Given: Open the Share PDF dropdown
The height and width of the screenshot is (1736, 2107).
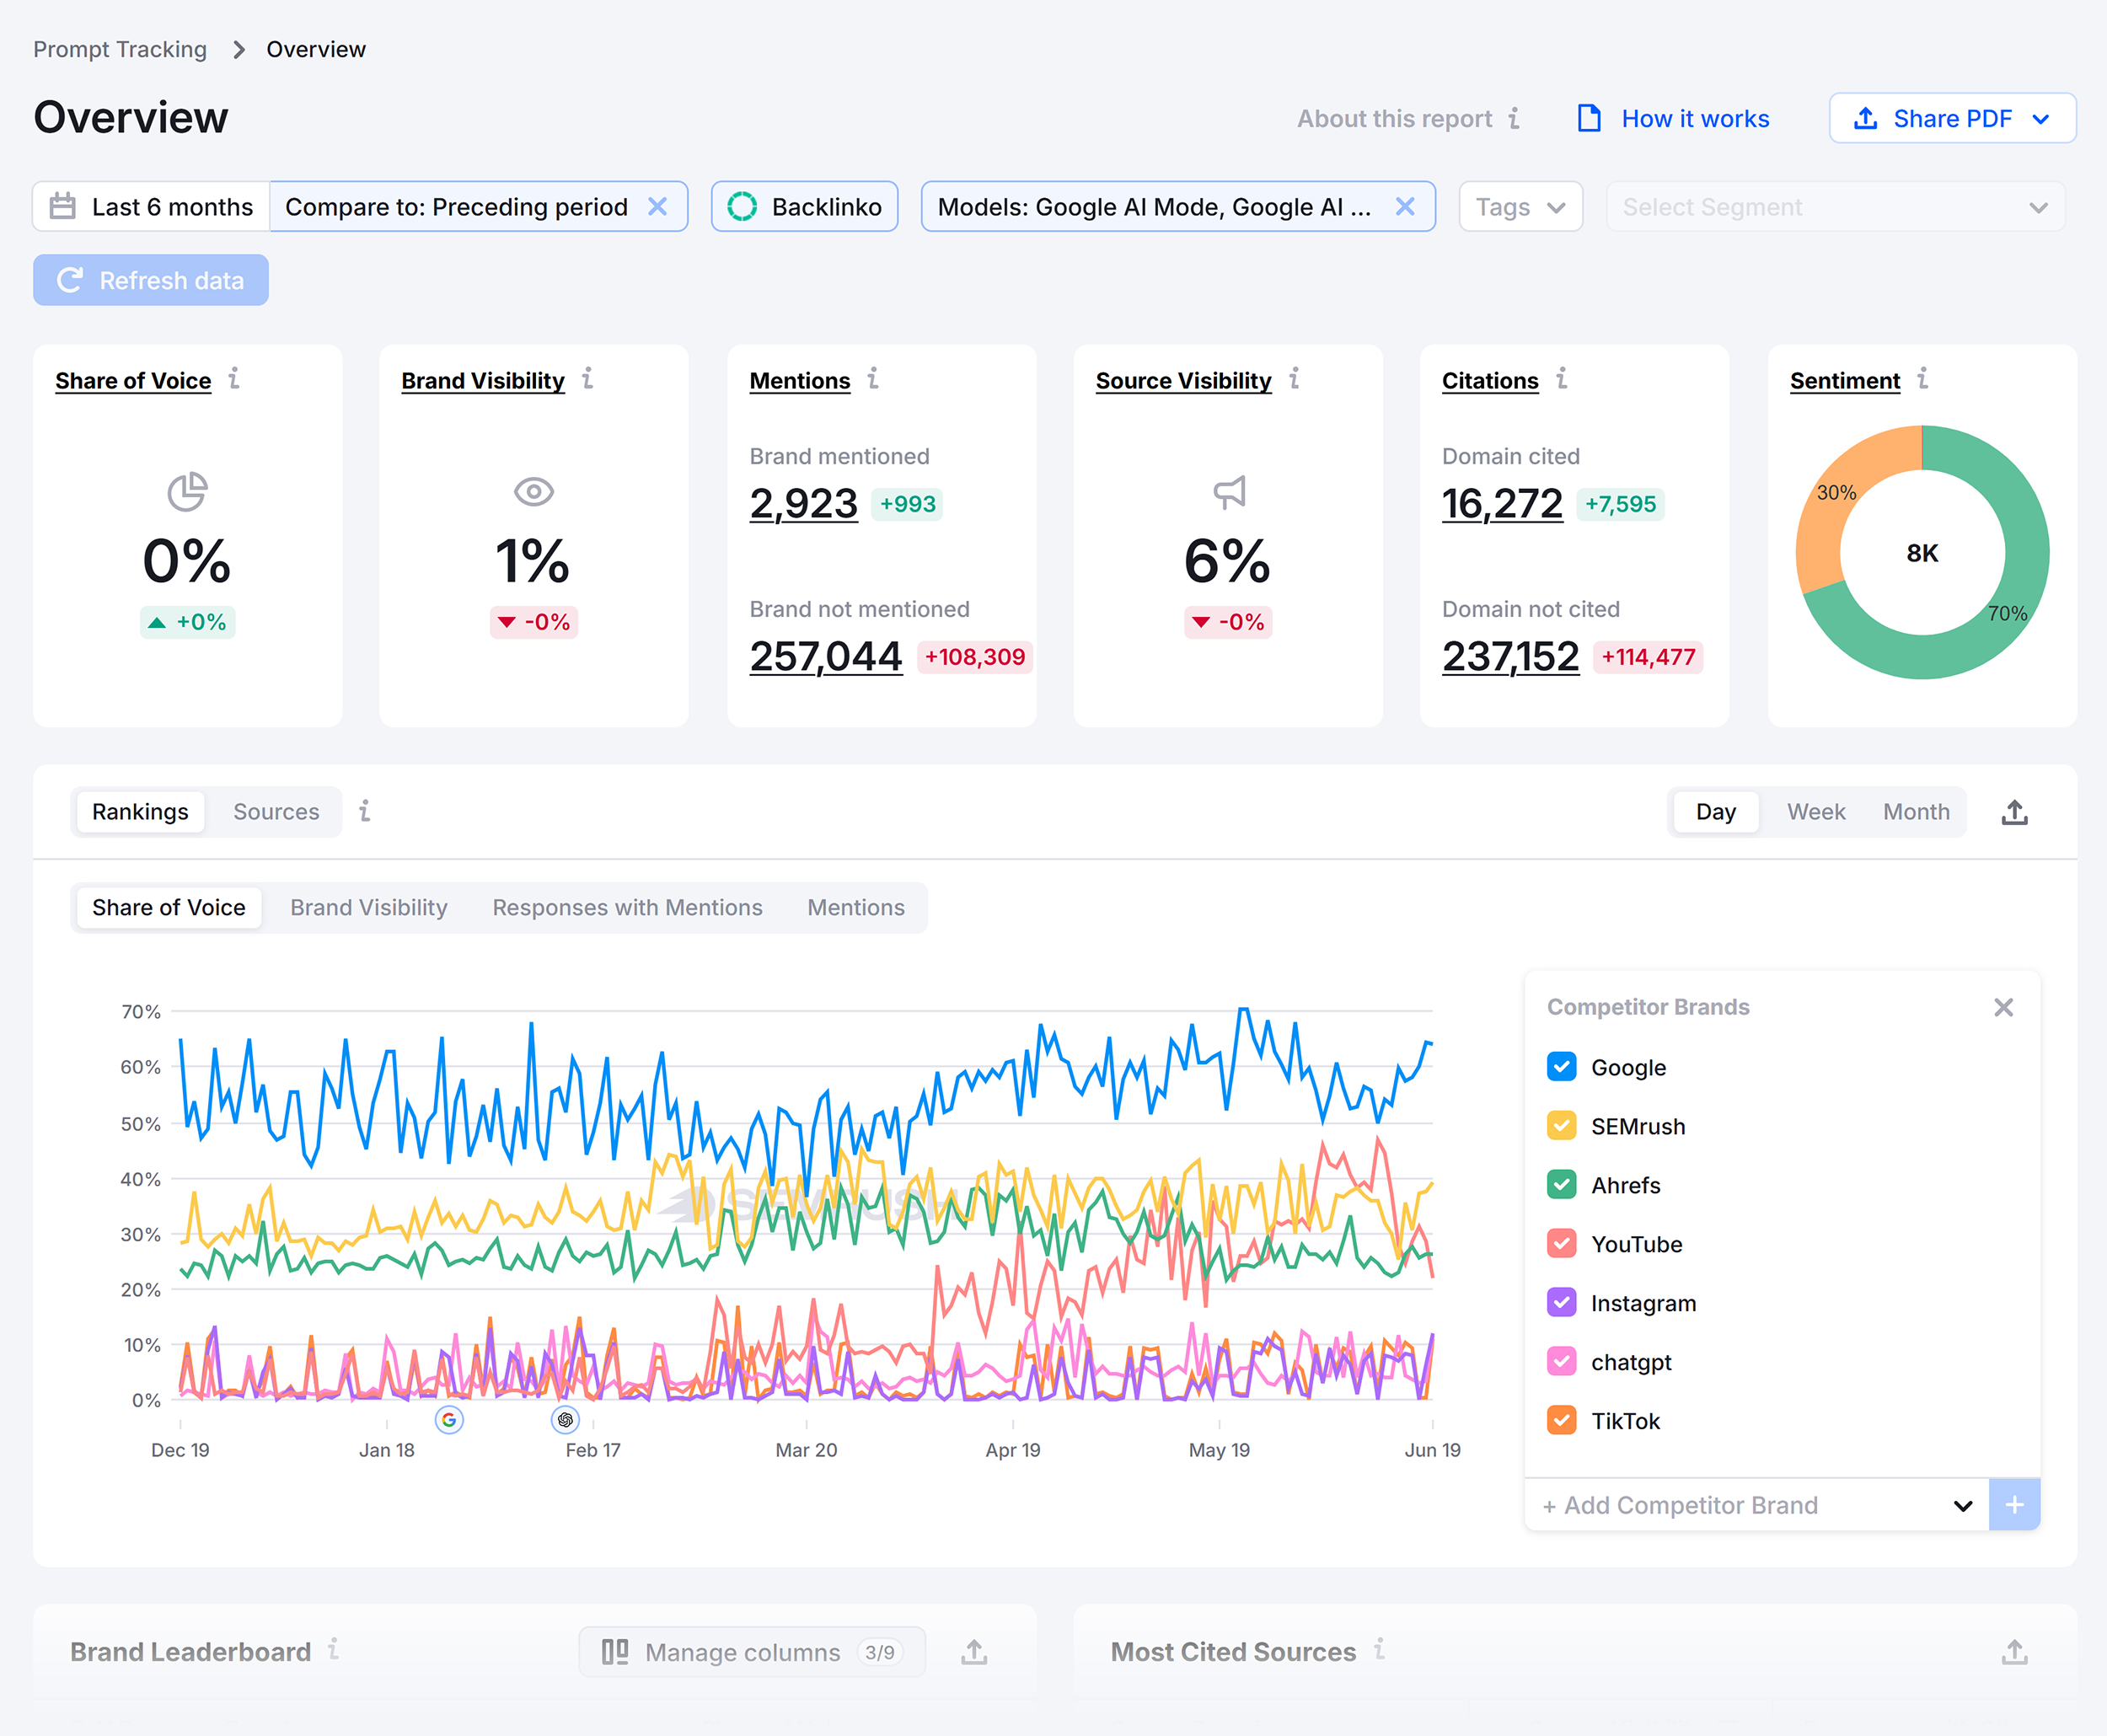Looking at the screenshot, I should coord(1952,118).
